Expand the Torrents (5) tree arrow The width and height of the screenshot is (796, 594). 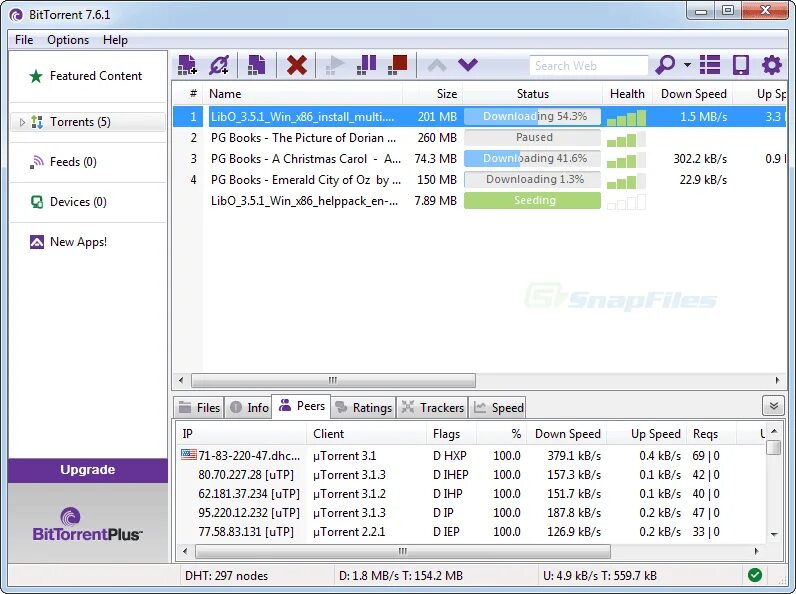pyautogui.click(x=22, y=122)
